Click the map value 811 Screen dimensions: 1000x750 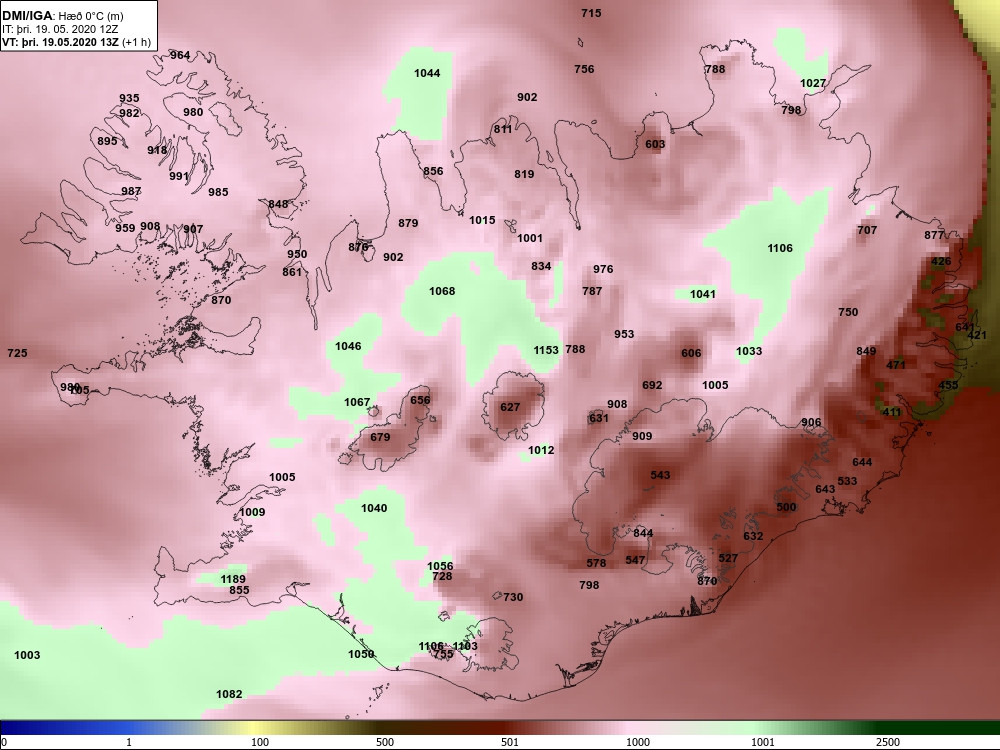coord(503,129)
